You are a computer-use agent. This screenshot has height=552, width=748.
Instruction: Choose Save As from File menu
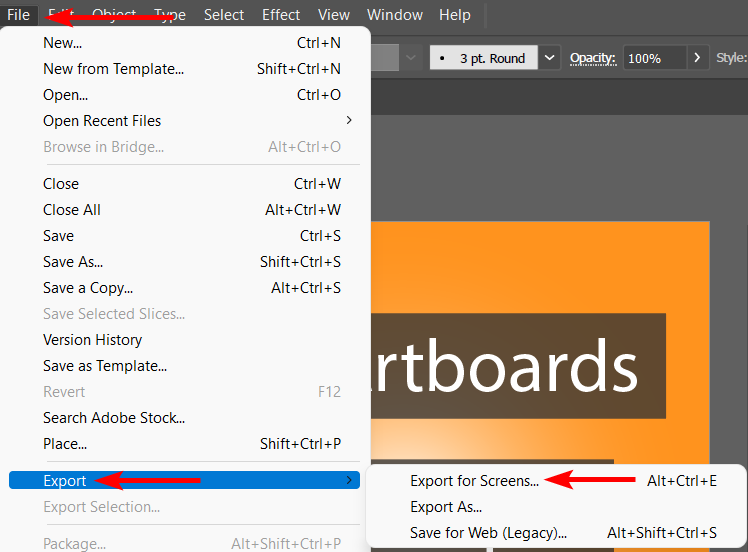click(73, 262)
